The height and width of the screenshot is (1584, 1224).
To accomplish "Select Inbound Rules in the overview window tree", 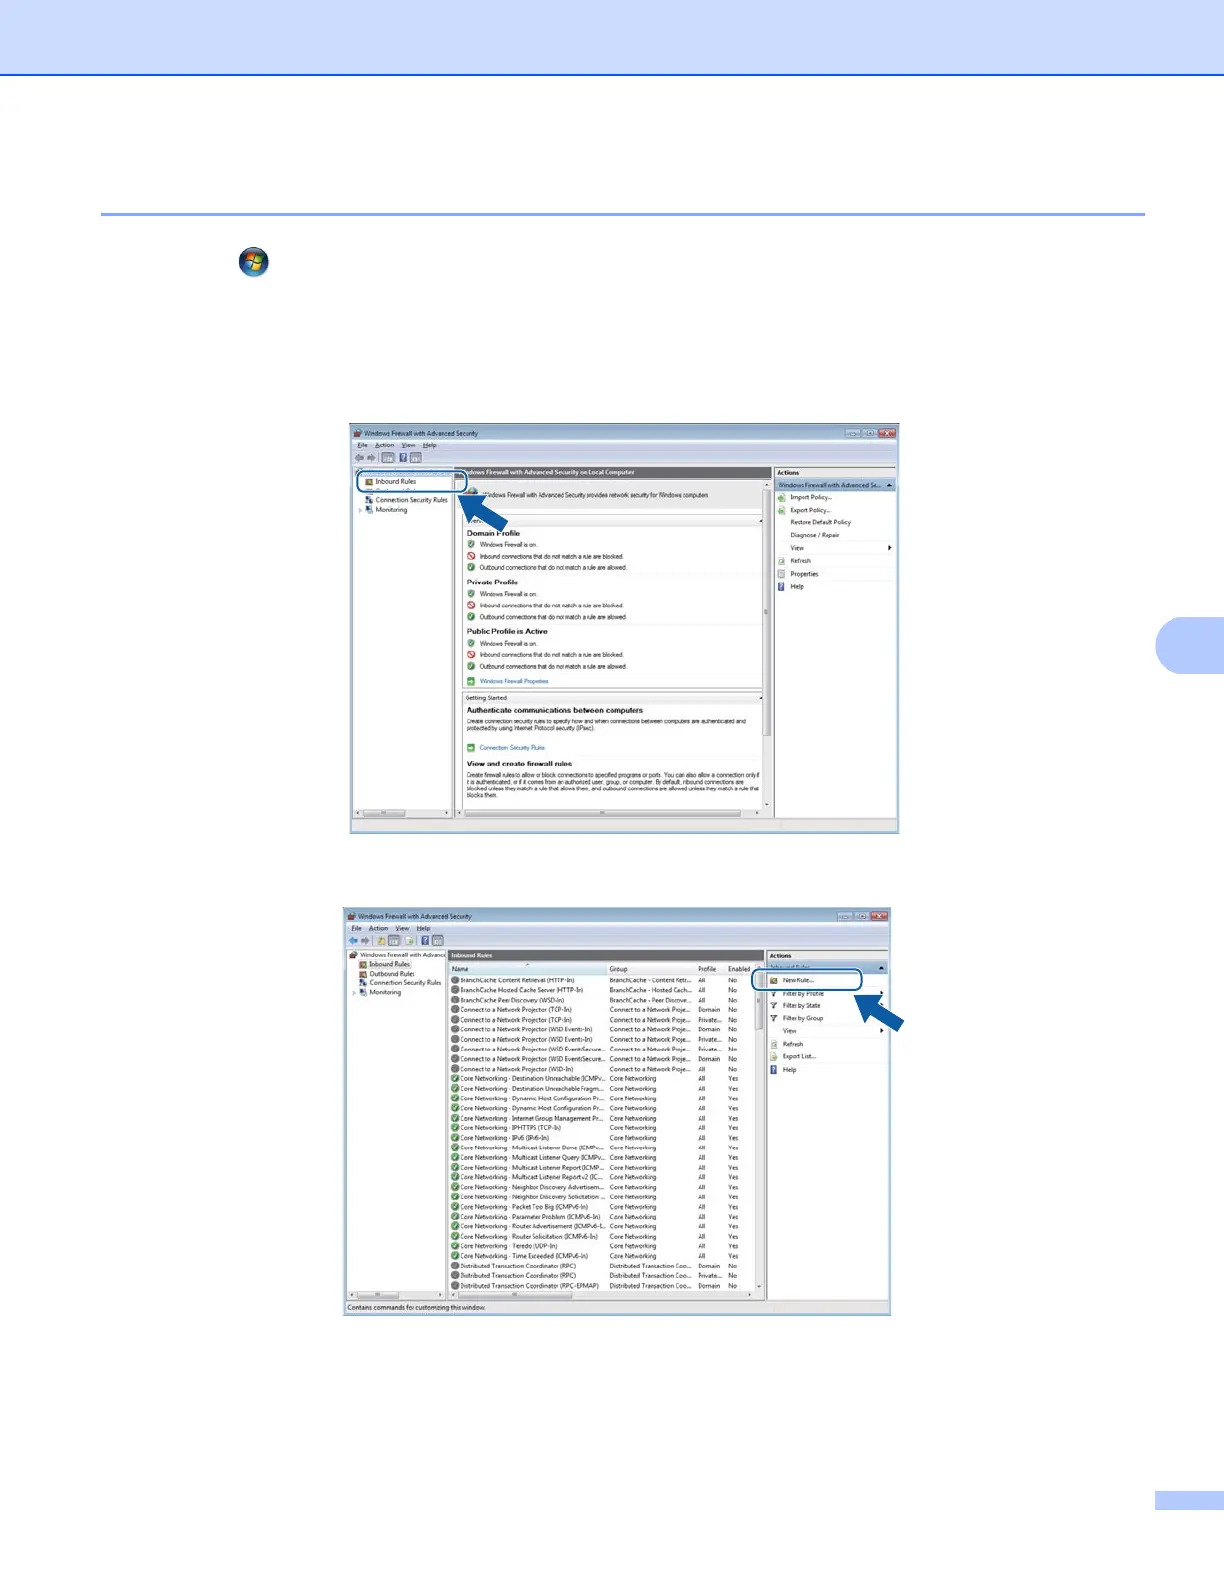I will (x=395, y=482).
